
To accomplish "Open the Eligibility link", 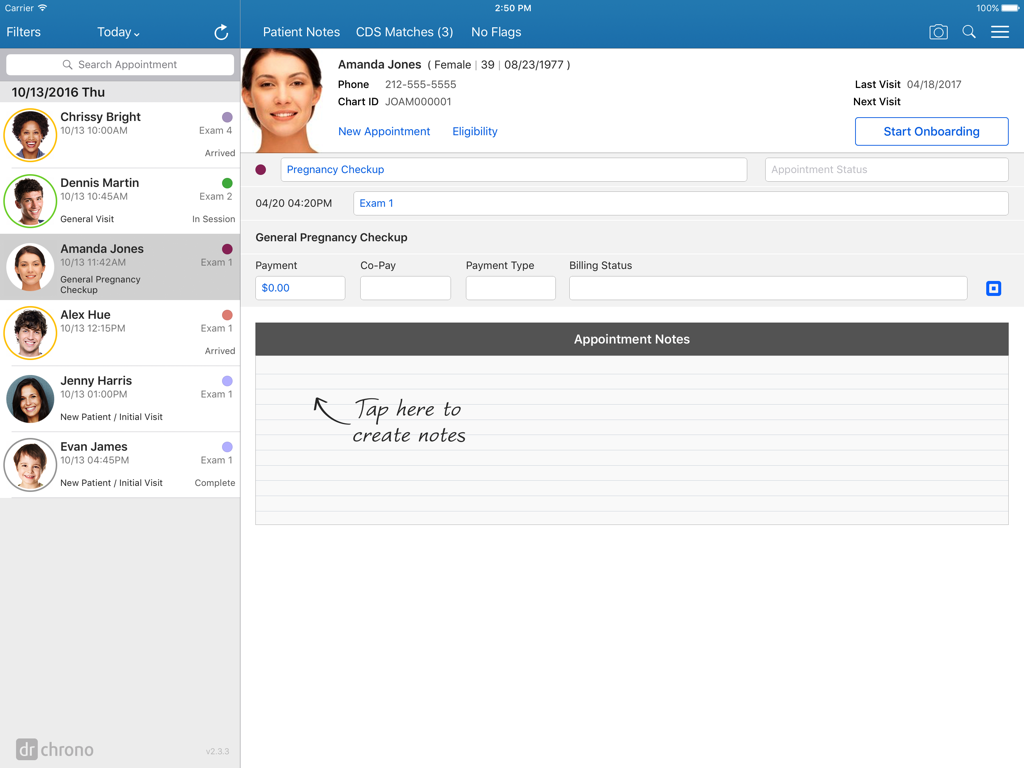I will pos(474,131).
